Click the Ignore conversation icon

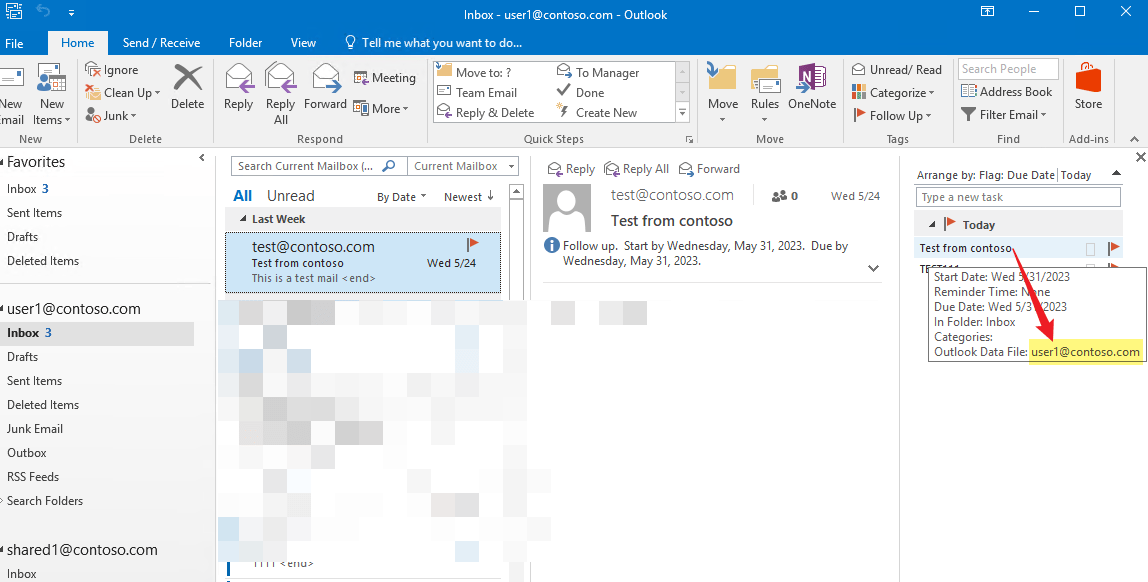coord(93,70)
